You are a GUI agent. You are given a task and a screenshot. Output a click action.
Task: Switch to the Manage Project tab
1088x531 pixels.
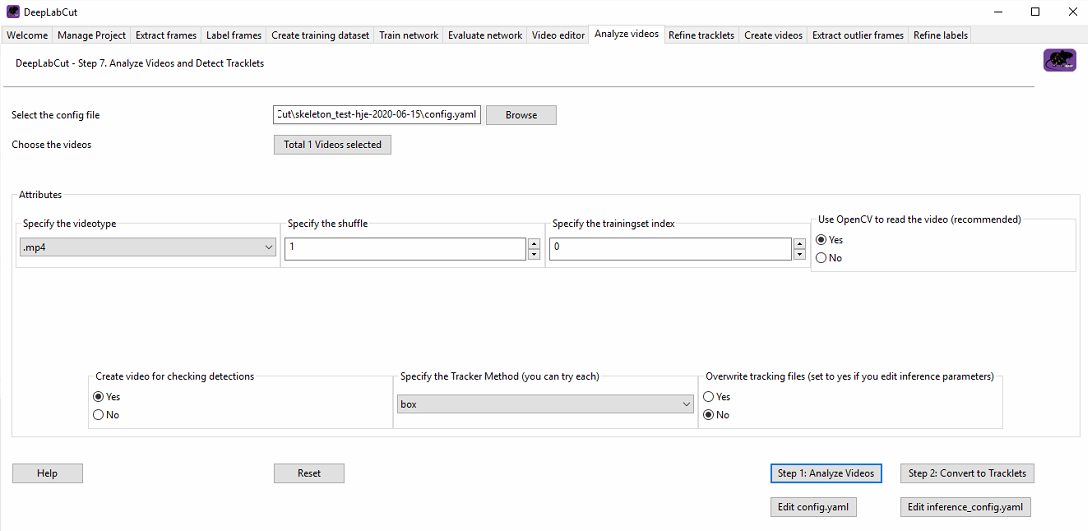92,35
